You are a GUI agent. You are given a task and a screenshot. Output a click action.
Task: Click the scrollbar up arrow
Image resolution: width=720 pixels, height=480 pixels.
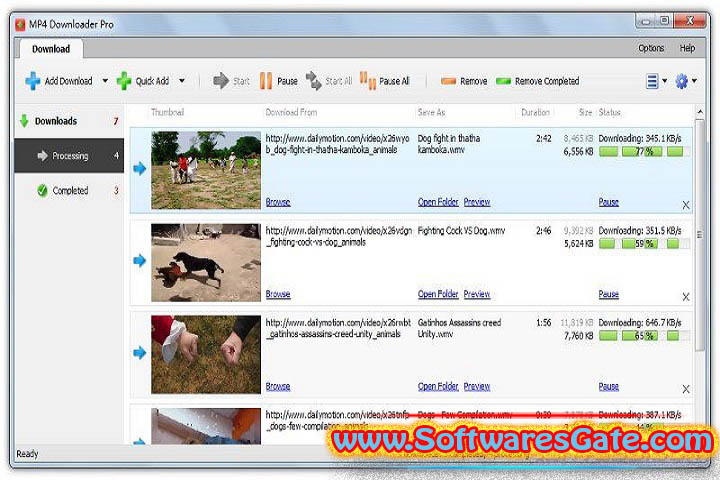699,112
